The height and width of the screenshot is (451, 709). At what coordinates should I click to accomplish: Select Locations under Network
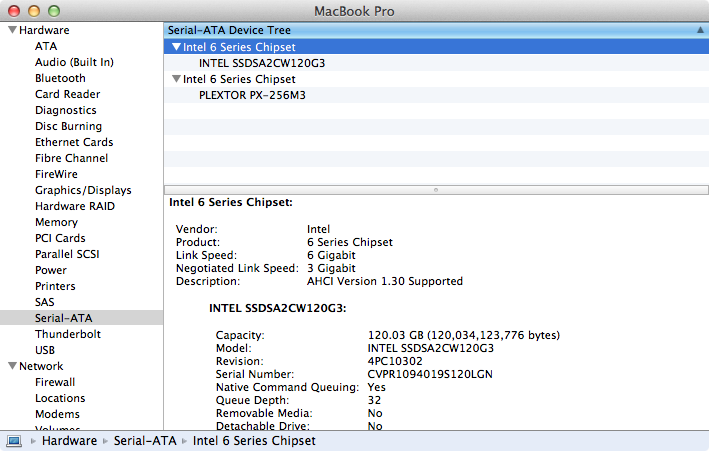60,398
